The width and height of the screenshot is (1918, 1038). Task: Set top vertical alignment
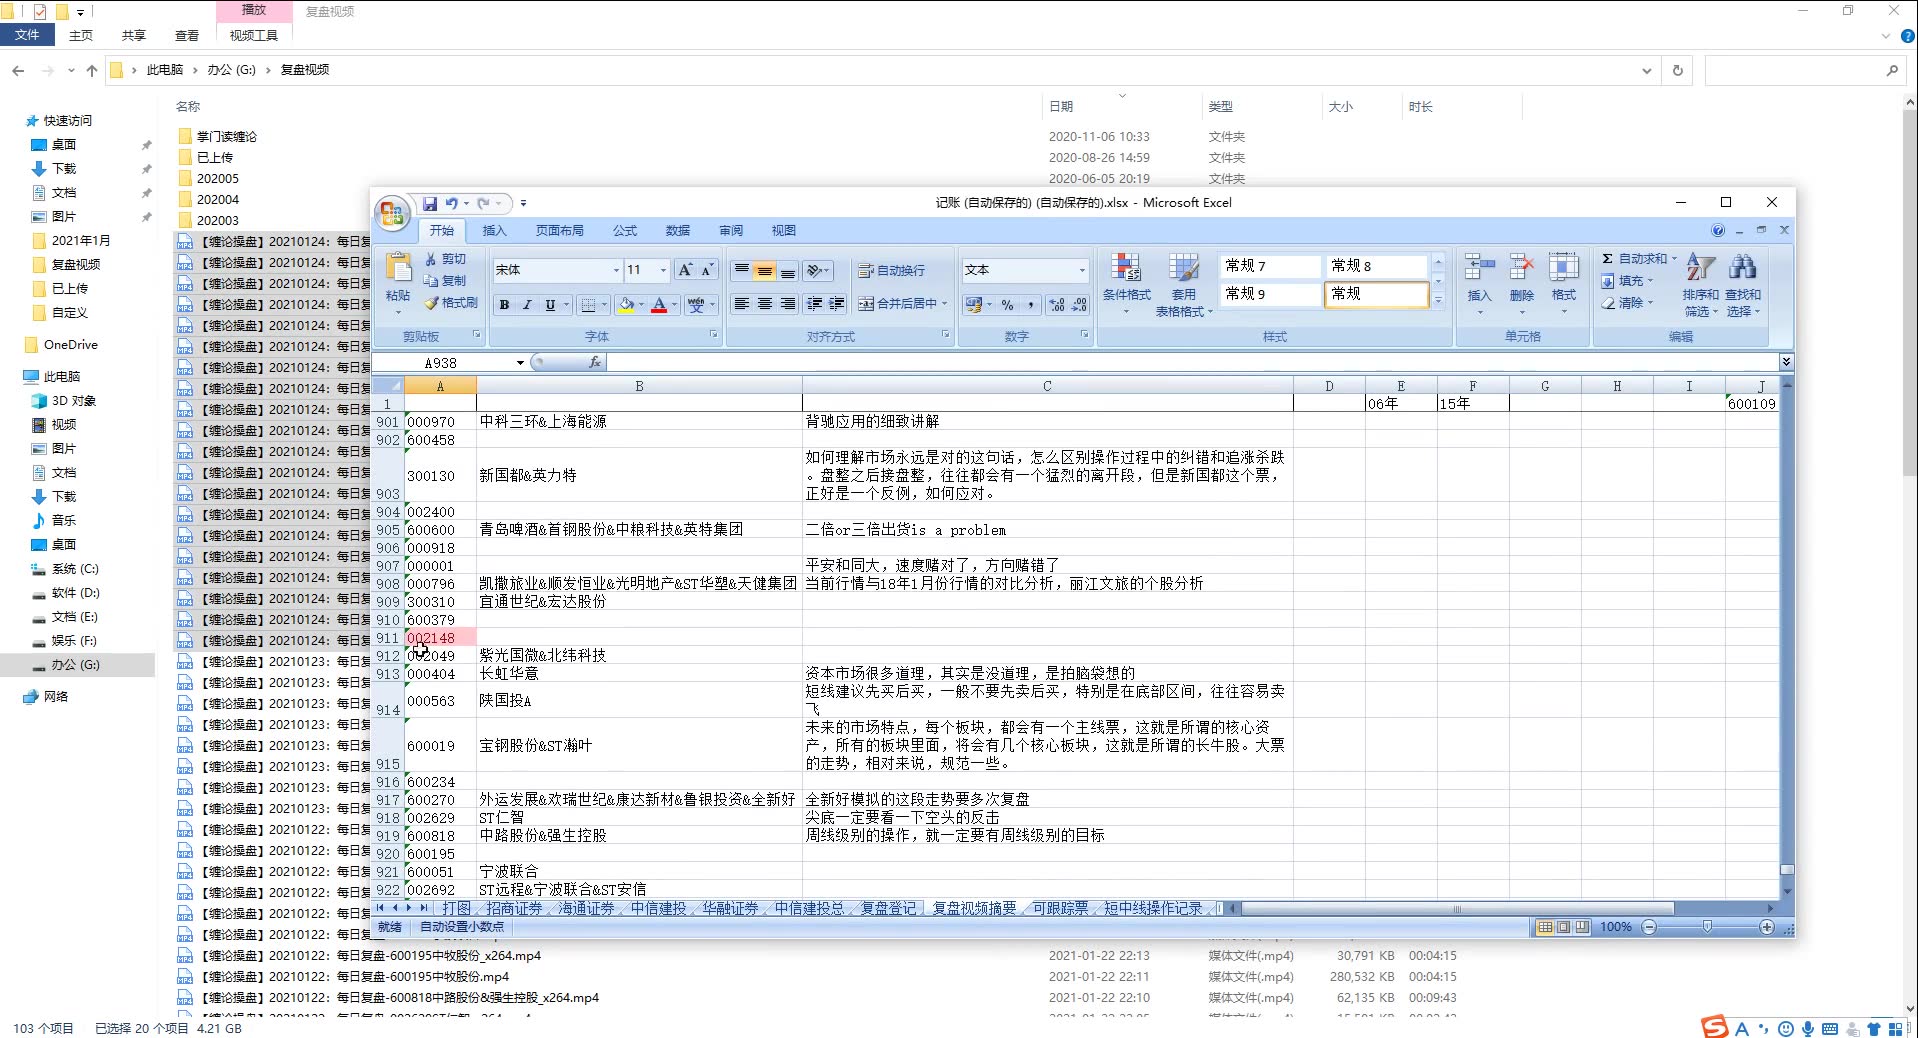tap(741, 270)
